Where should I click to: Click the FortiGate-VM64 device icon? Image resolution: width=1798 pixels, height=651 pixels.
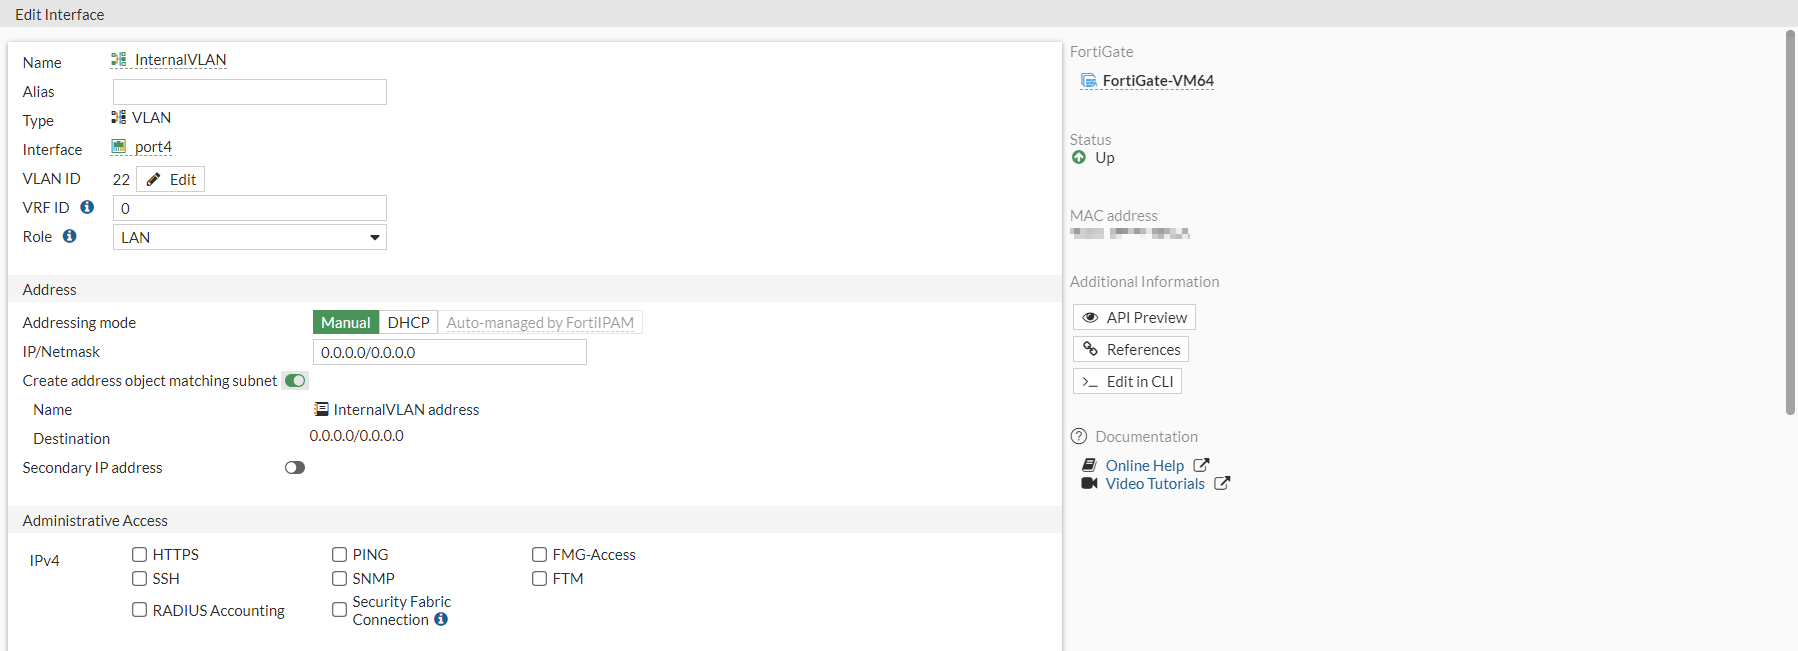(x=1088, y=80)
